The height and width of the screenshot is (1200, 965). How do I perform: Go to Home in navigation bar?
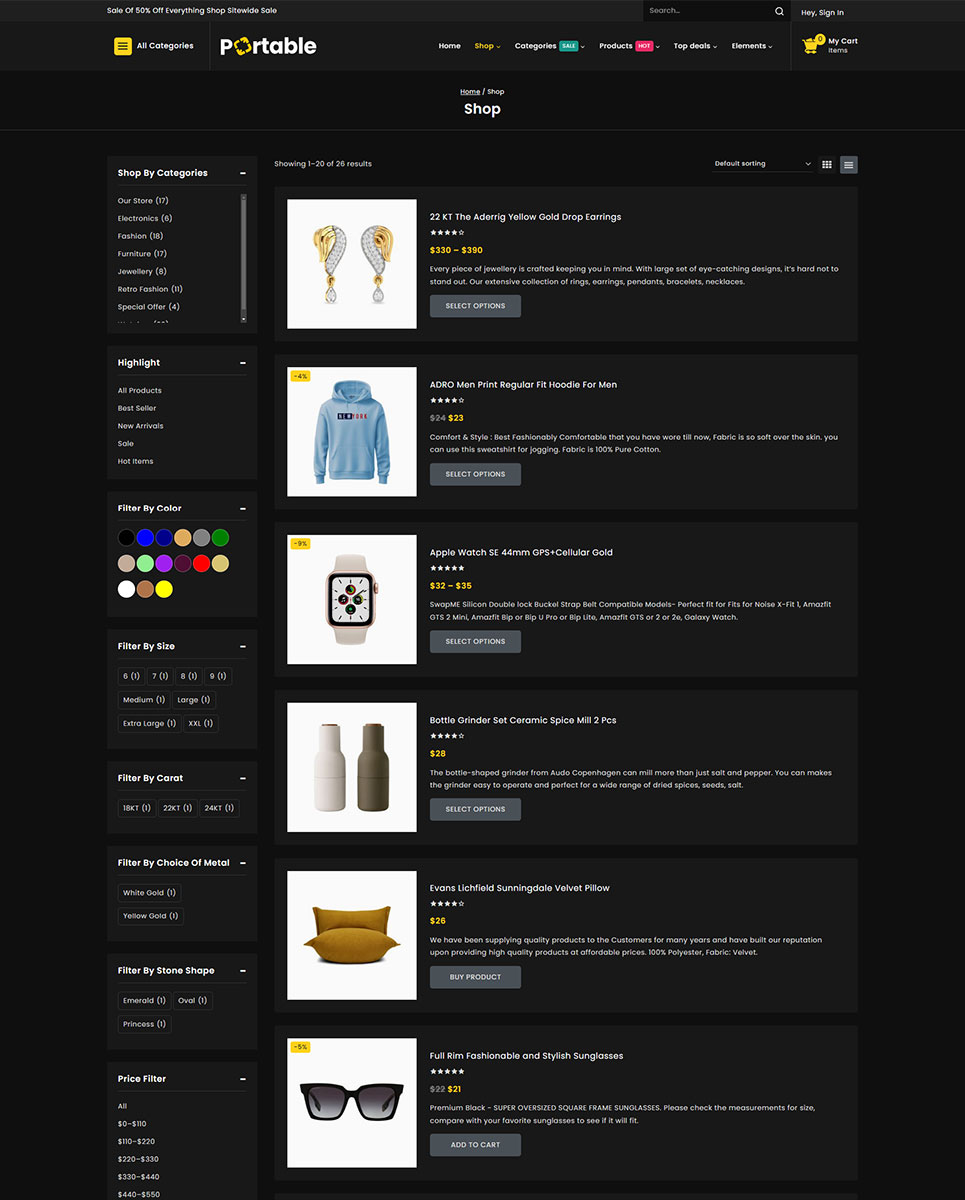pos(450,46)
